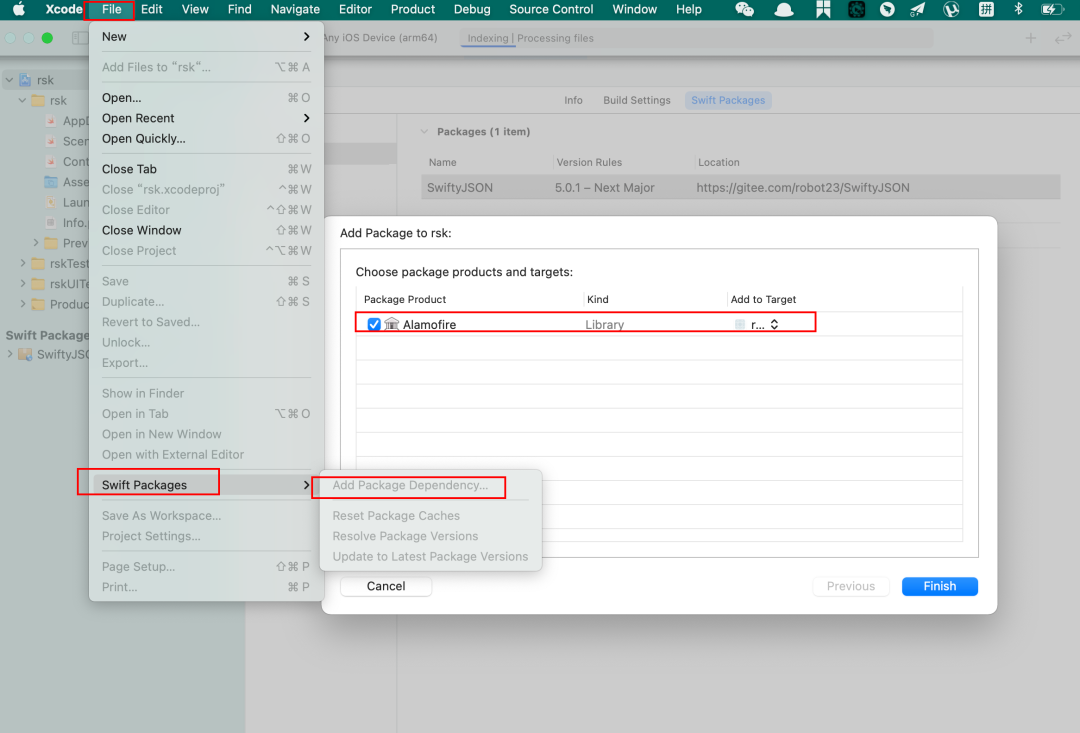Click the Alamofire library building icon
This screenshot has width=1080, height=733.
[x=392, y=324]
